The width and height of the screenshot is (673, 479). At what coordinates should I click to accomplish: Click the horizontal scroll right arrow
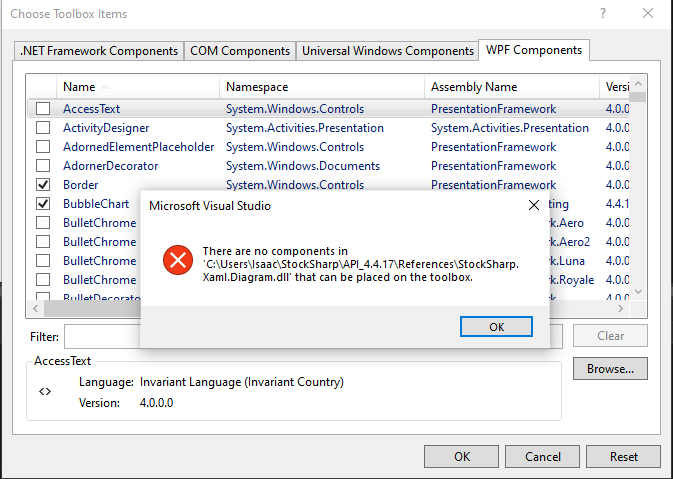click(x=621, y=308)
